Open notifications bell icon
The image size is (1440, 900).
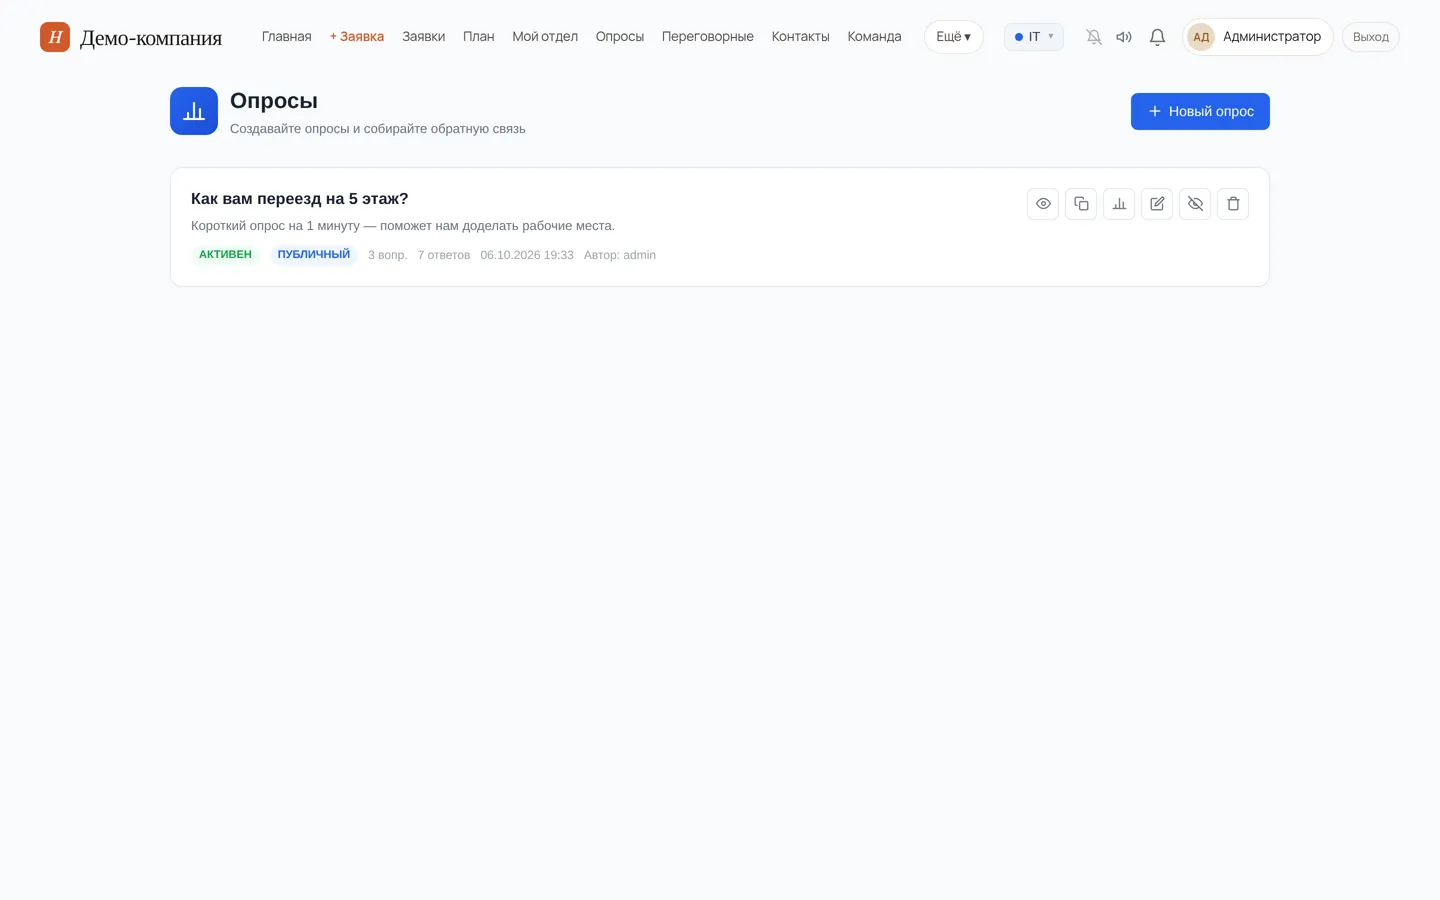1157,37
